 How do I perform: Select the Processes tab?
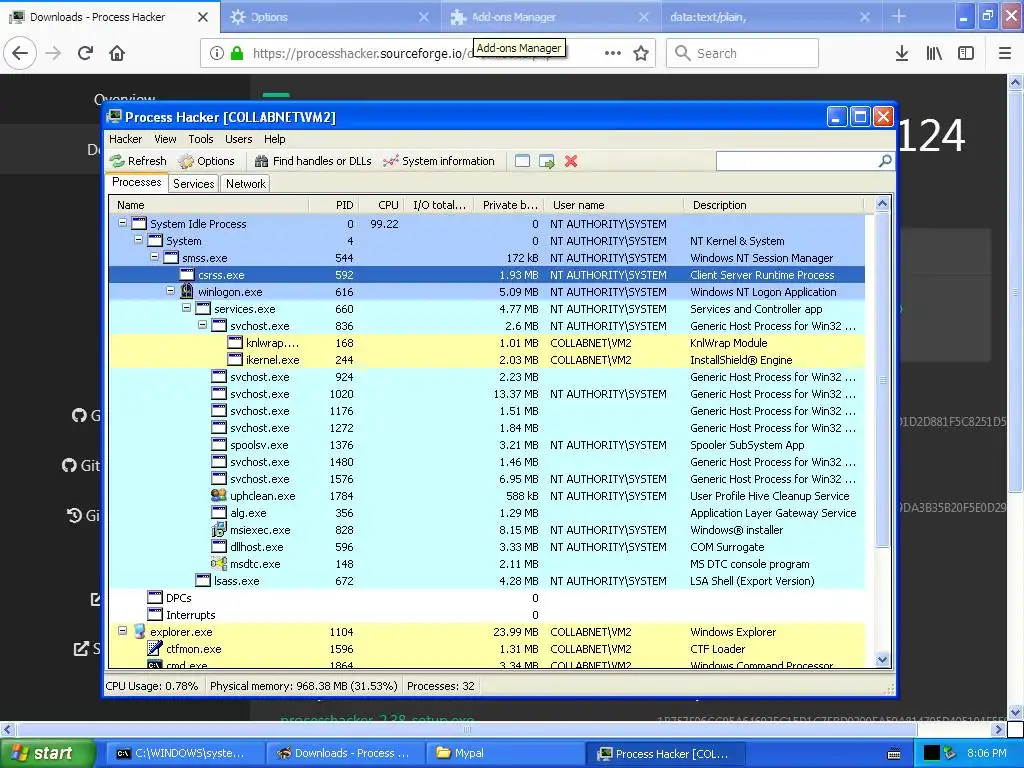click(x=136, y=182)
